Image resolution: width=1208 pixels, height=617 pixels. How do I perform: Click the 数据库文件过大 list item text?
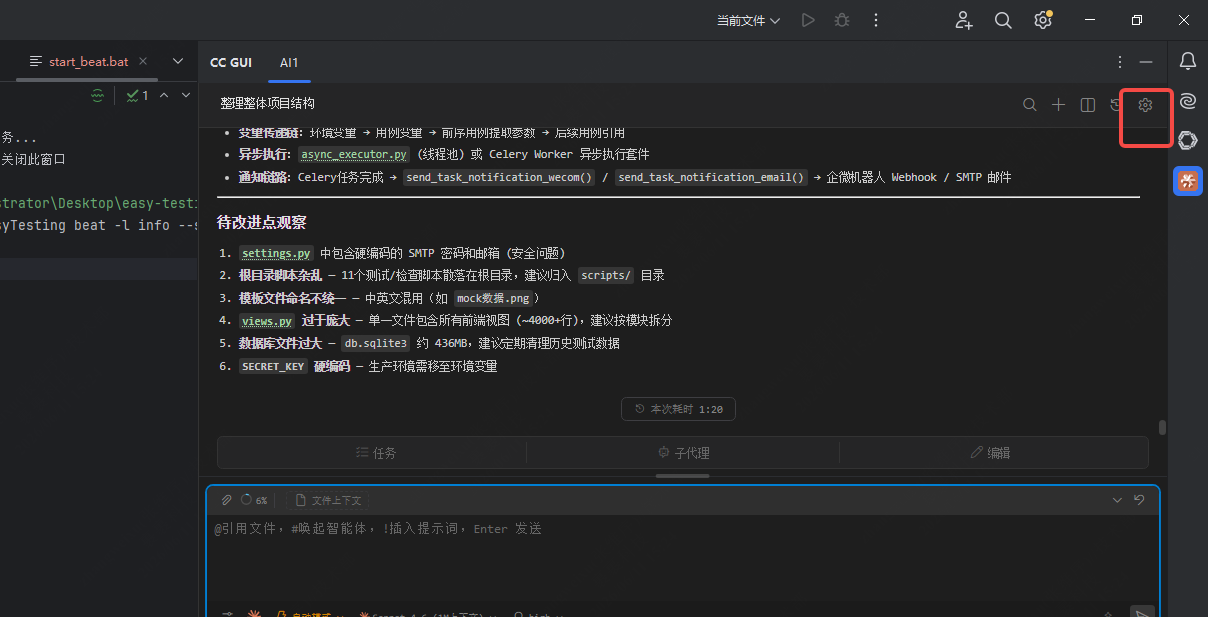[280, 344]
